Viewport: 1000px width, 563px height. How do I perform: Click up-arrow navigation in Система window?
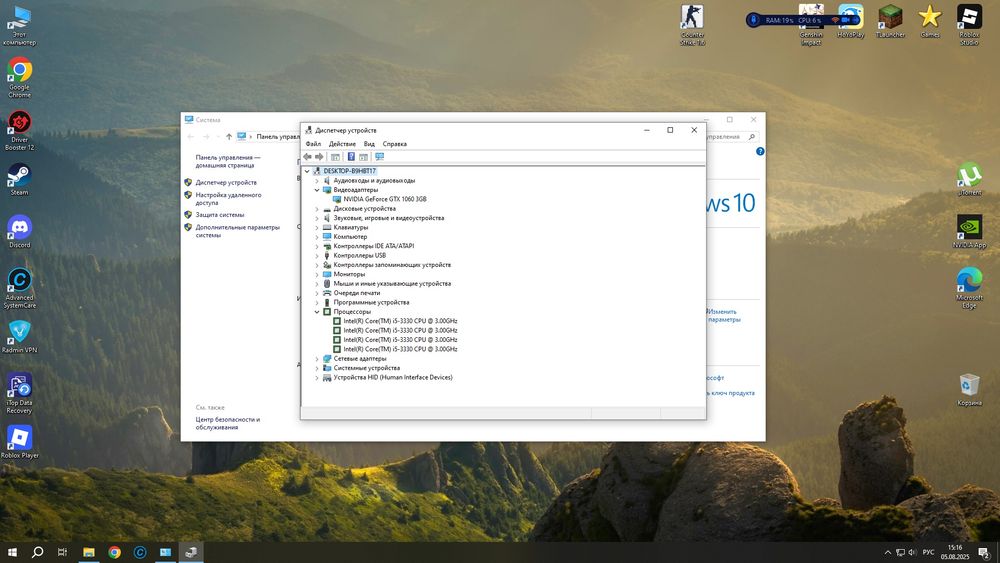(229, 136)
